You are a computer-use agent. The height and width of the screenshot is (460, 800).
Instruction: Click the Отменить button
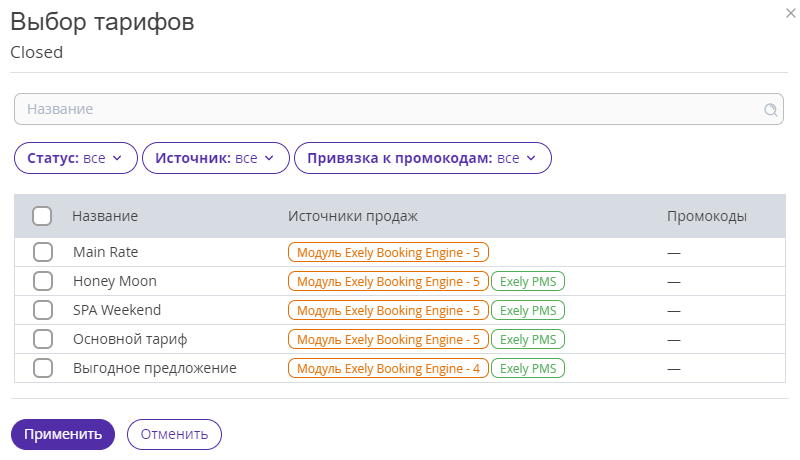pos(174,435)
